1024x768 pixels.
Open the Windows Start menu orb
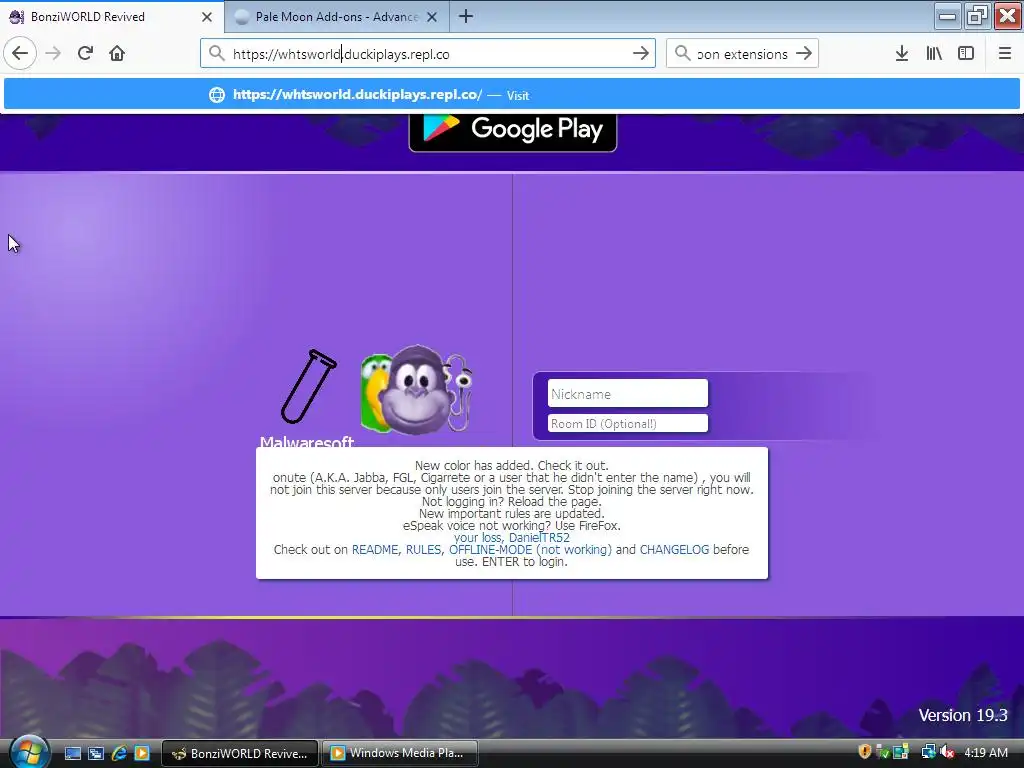[29, 753]
